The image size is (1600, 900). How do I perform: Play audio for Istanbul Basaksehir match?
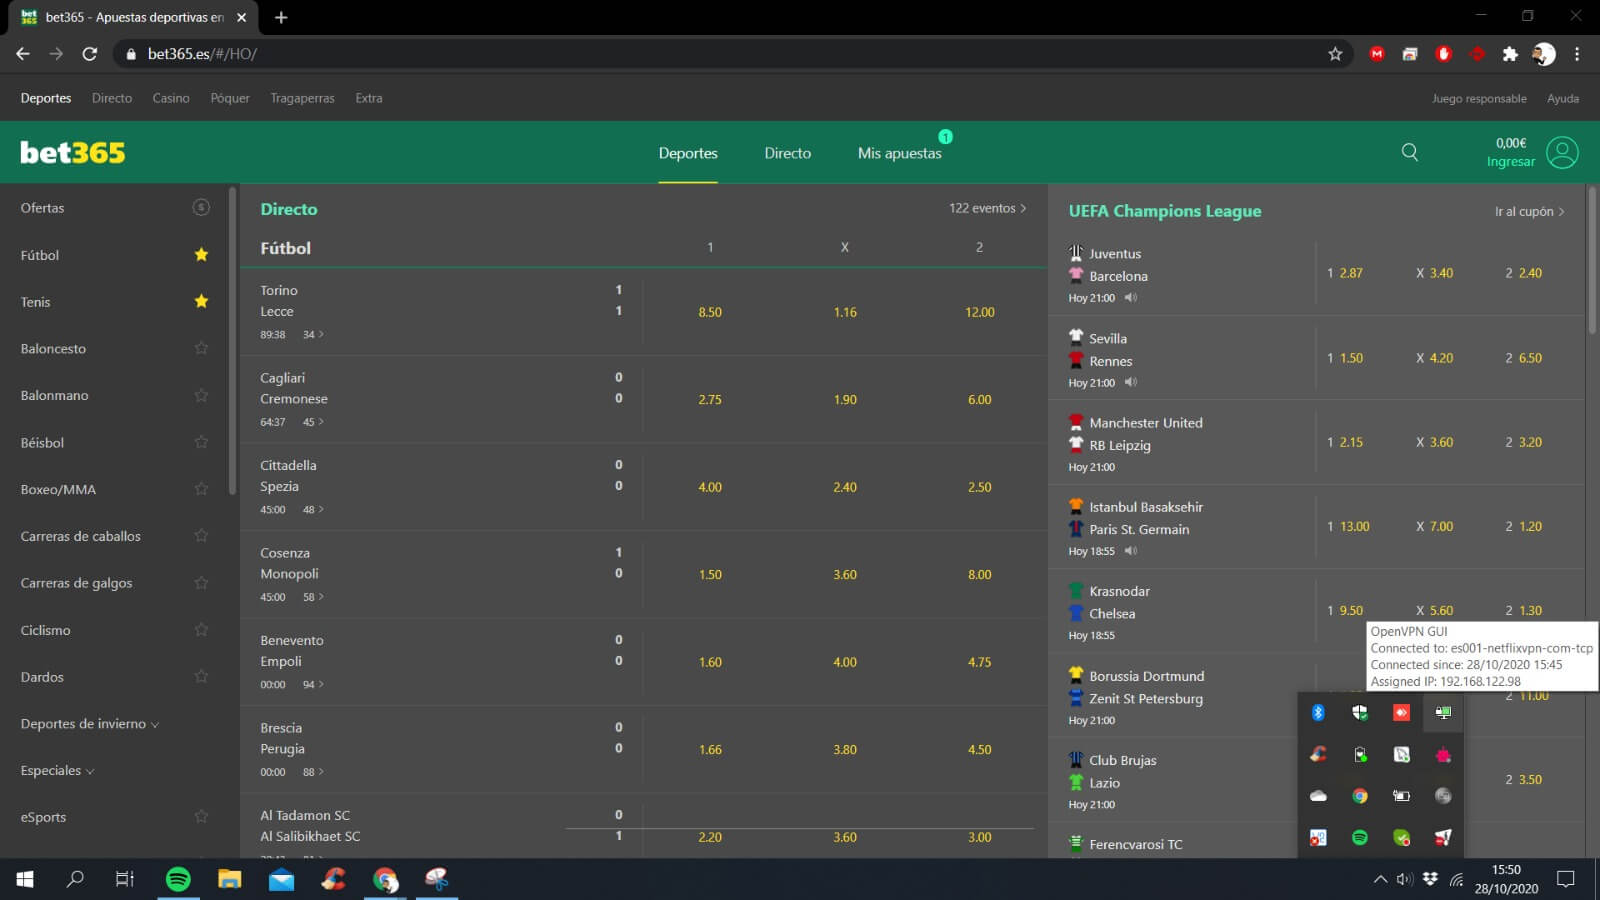pos(1131,551)
